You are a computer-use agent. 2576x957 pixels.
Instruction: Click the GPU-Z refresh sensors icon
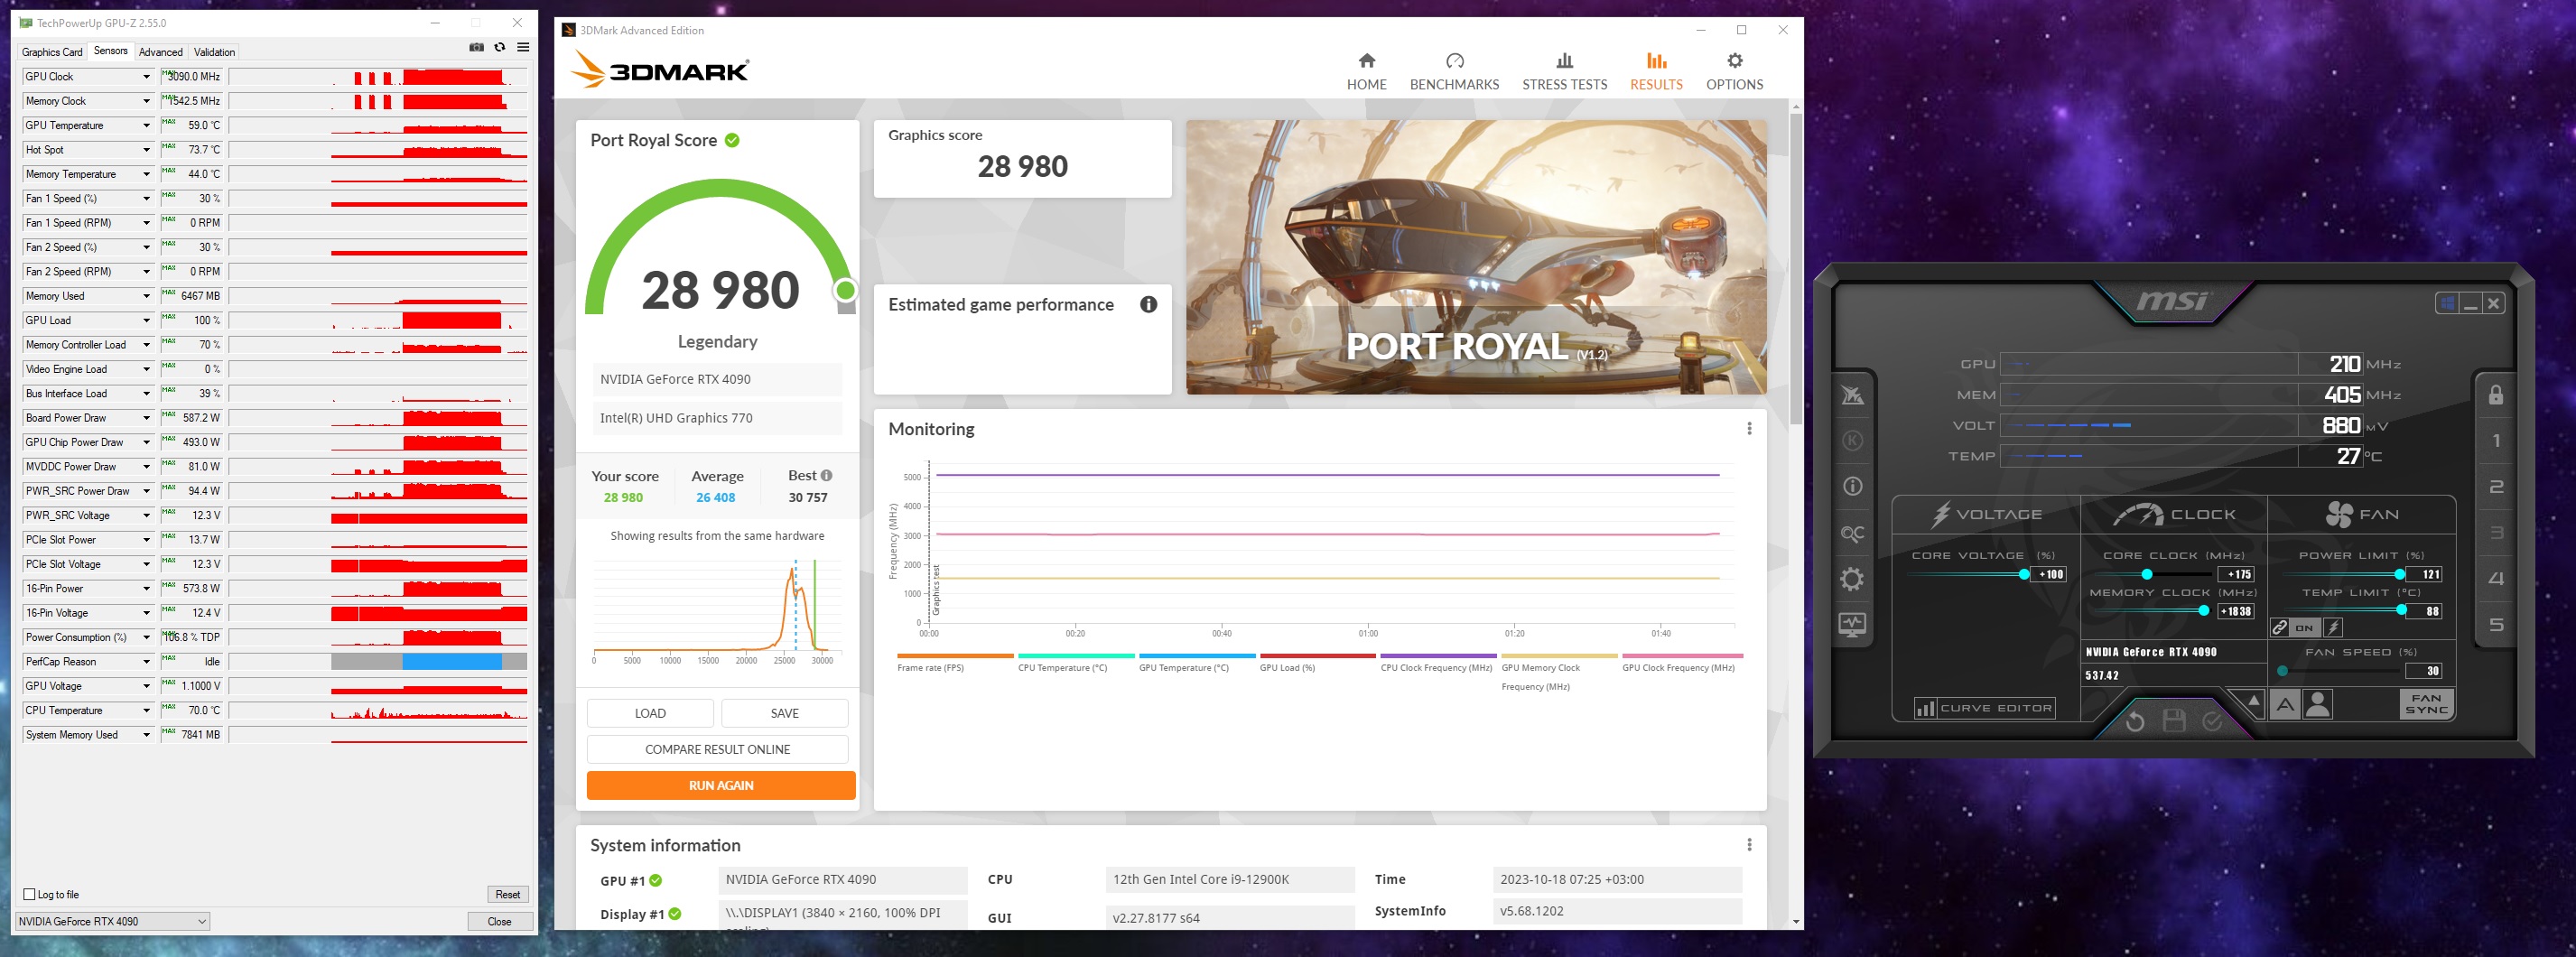500,47
